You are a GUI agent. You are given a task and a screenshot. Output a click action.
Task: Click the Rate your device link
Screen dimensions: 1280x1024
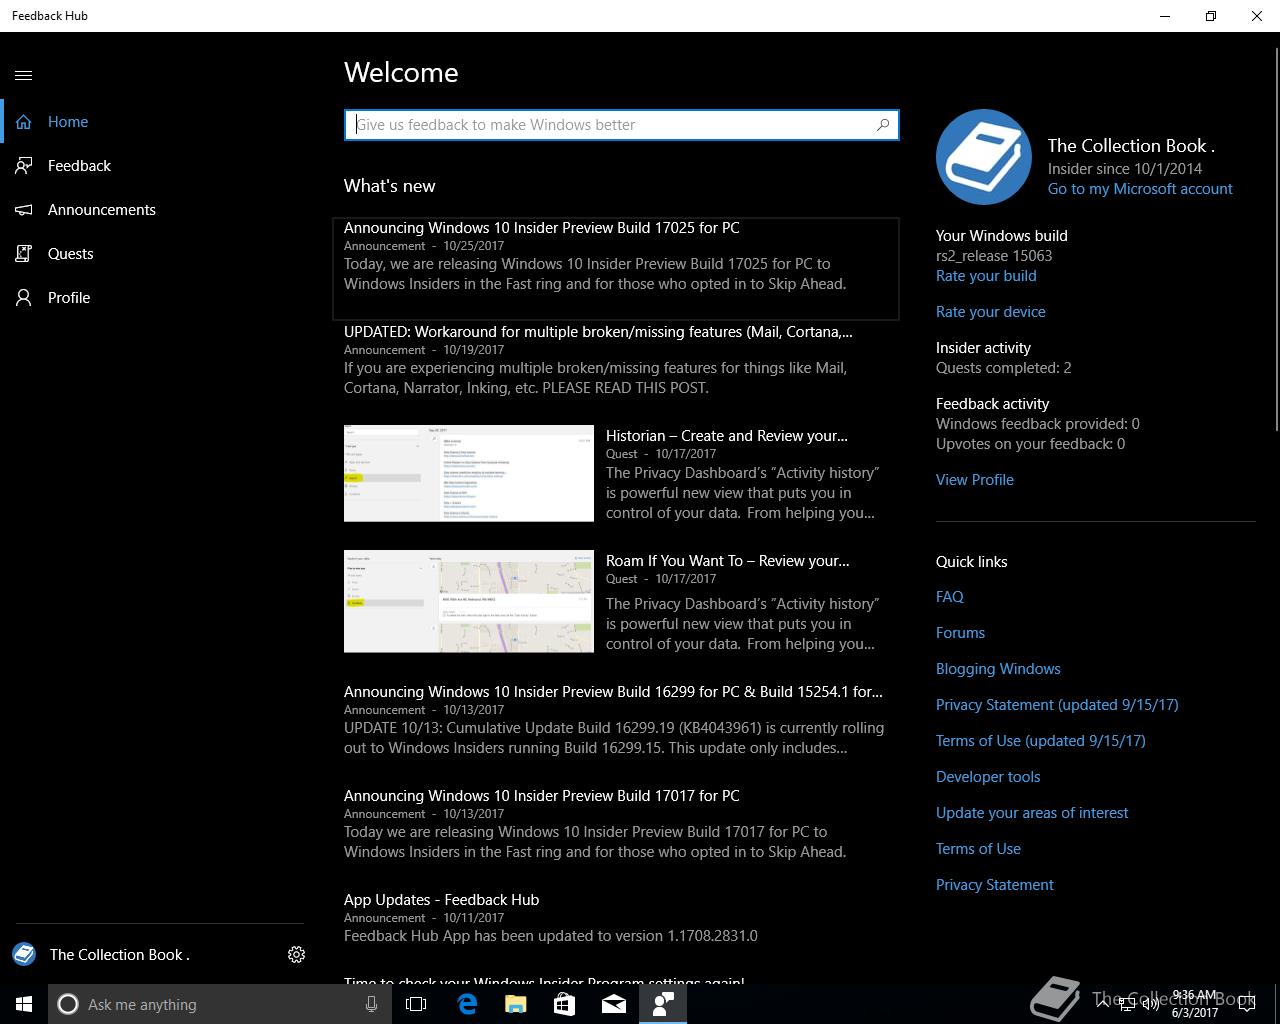tap(991, 312)
